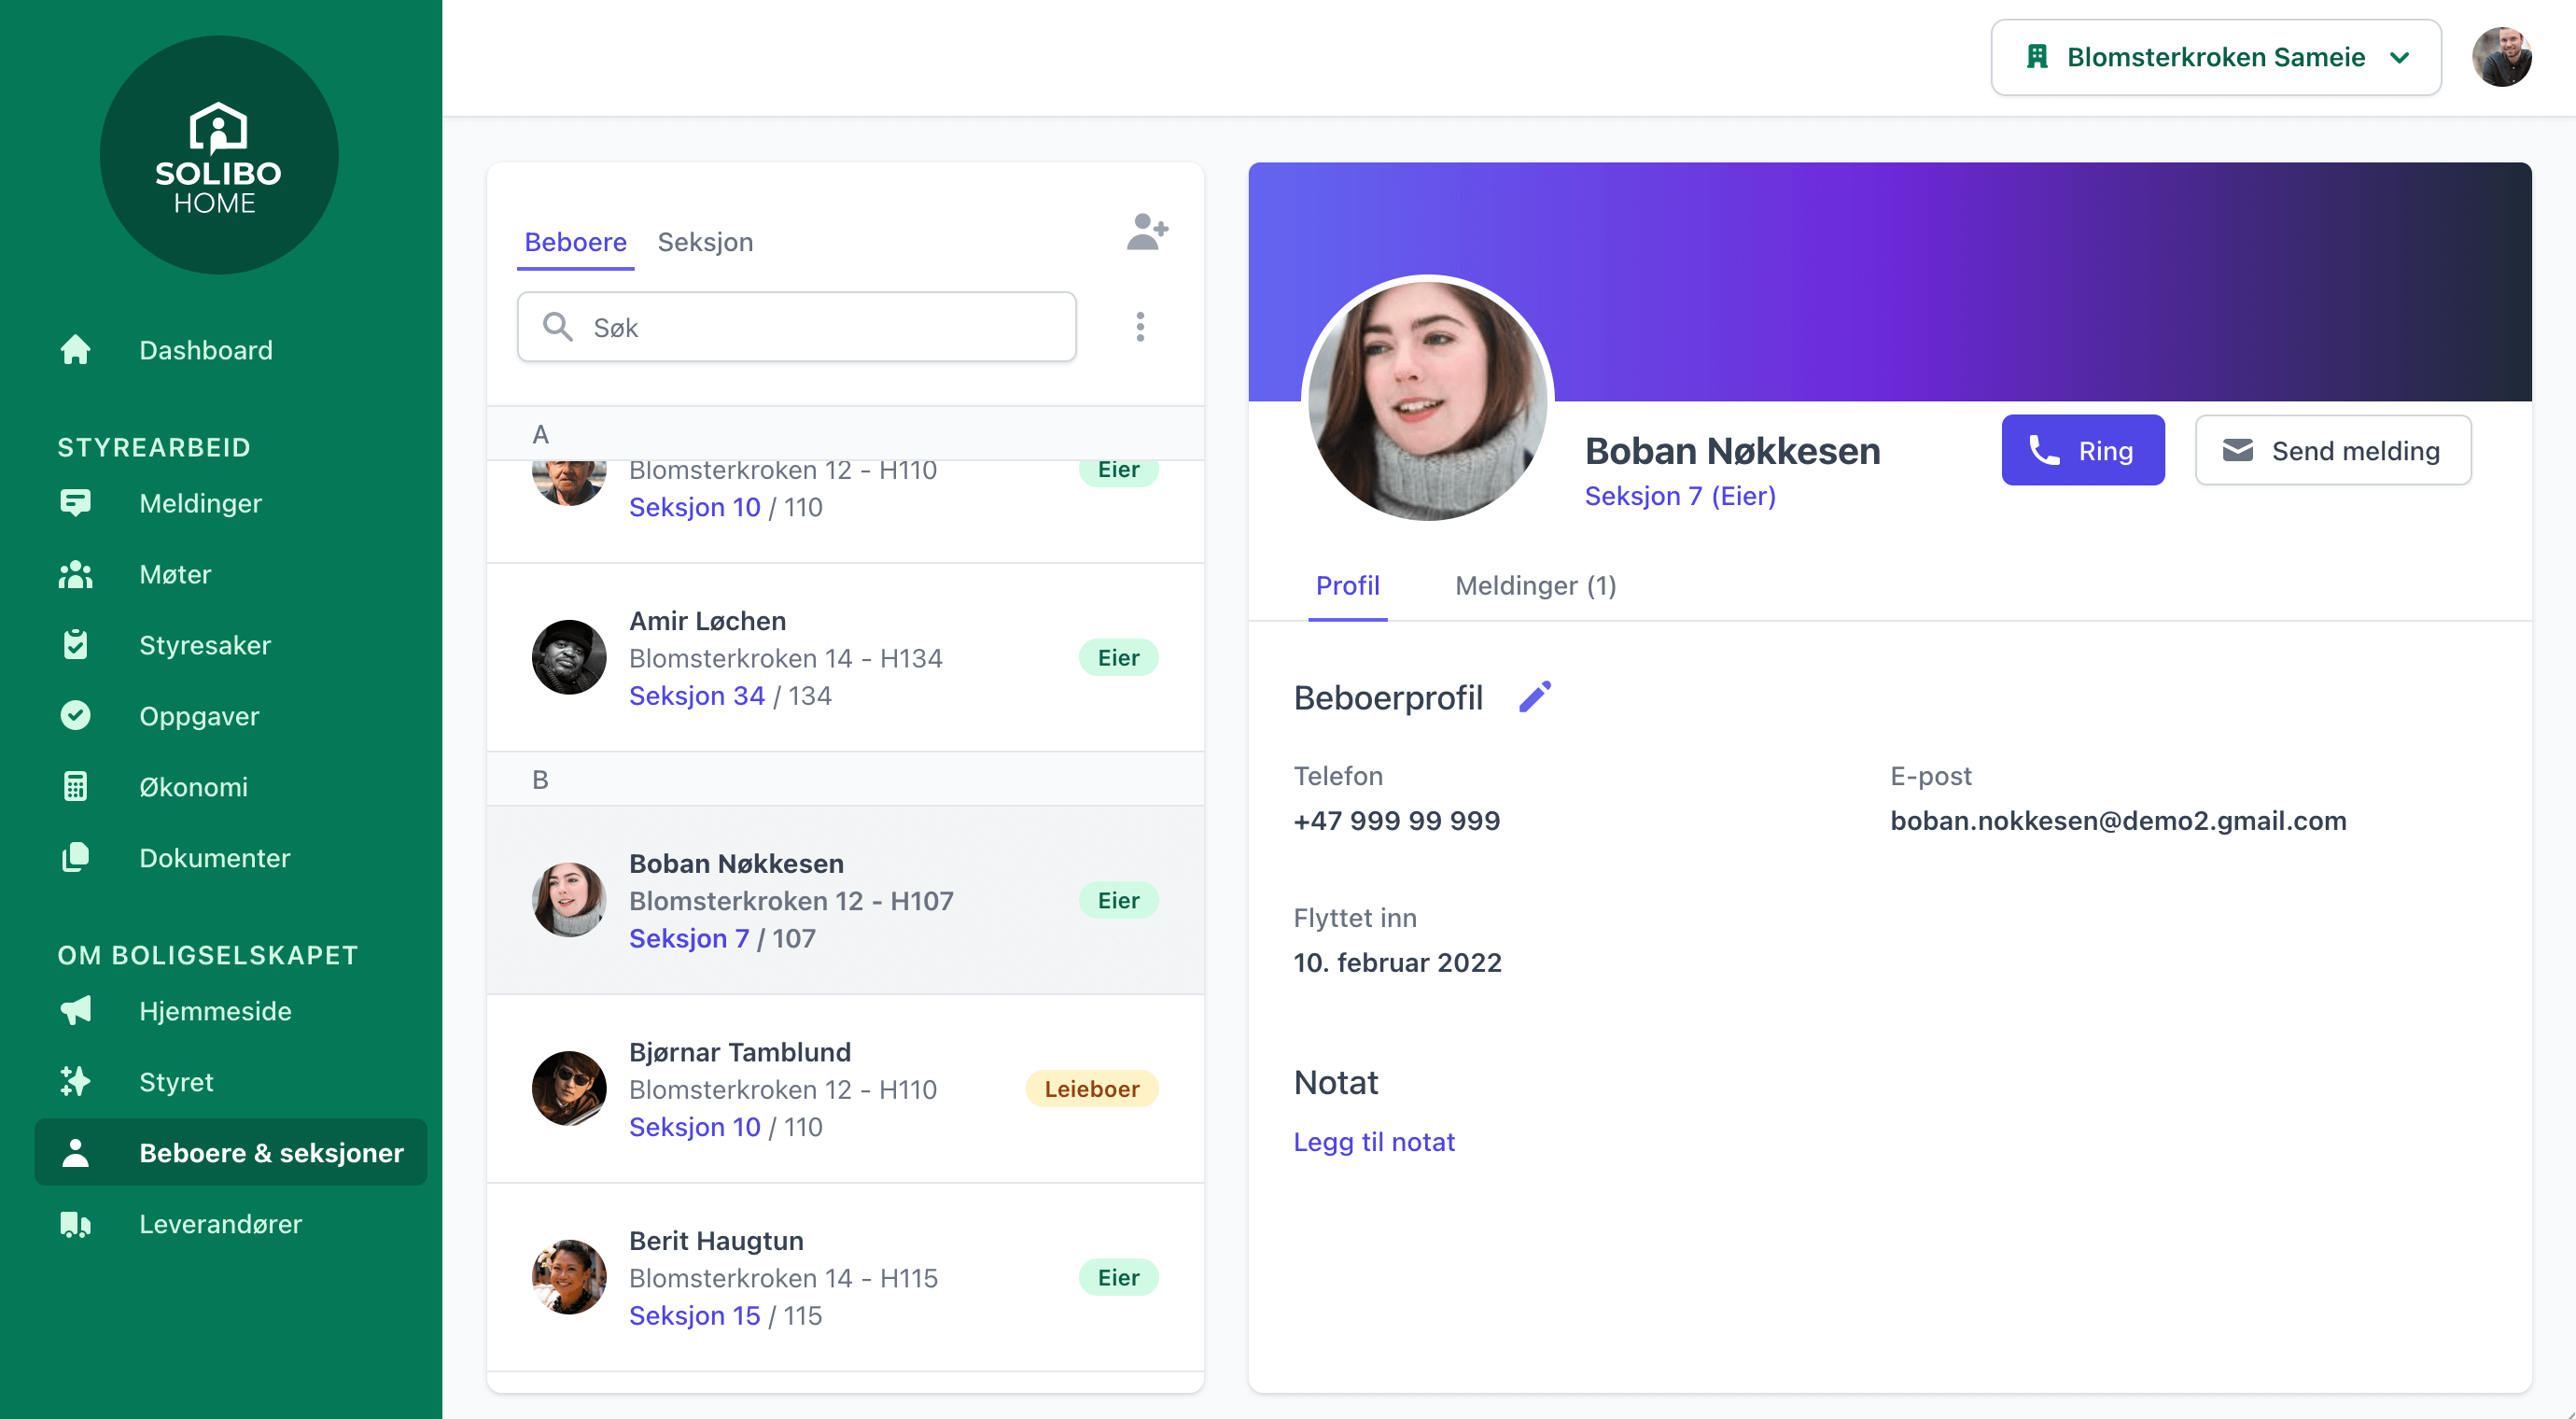
Task: Select the Profil tab
Action: (1347, 586)
